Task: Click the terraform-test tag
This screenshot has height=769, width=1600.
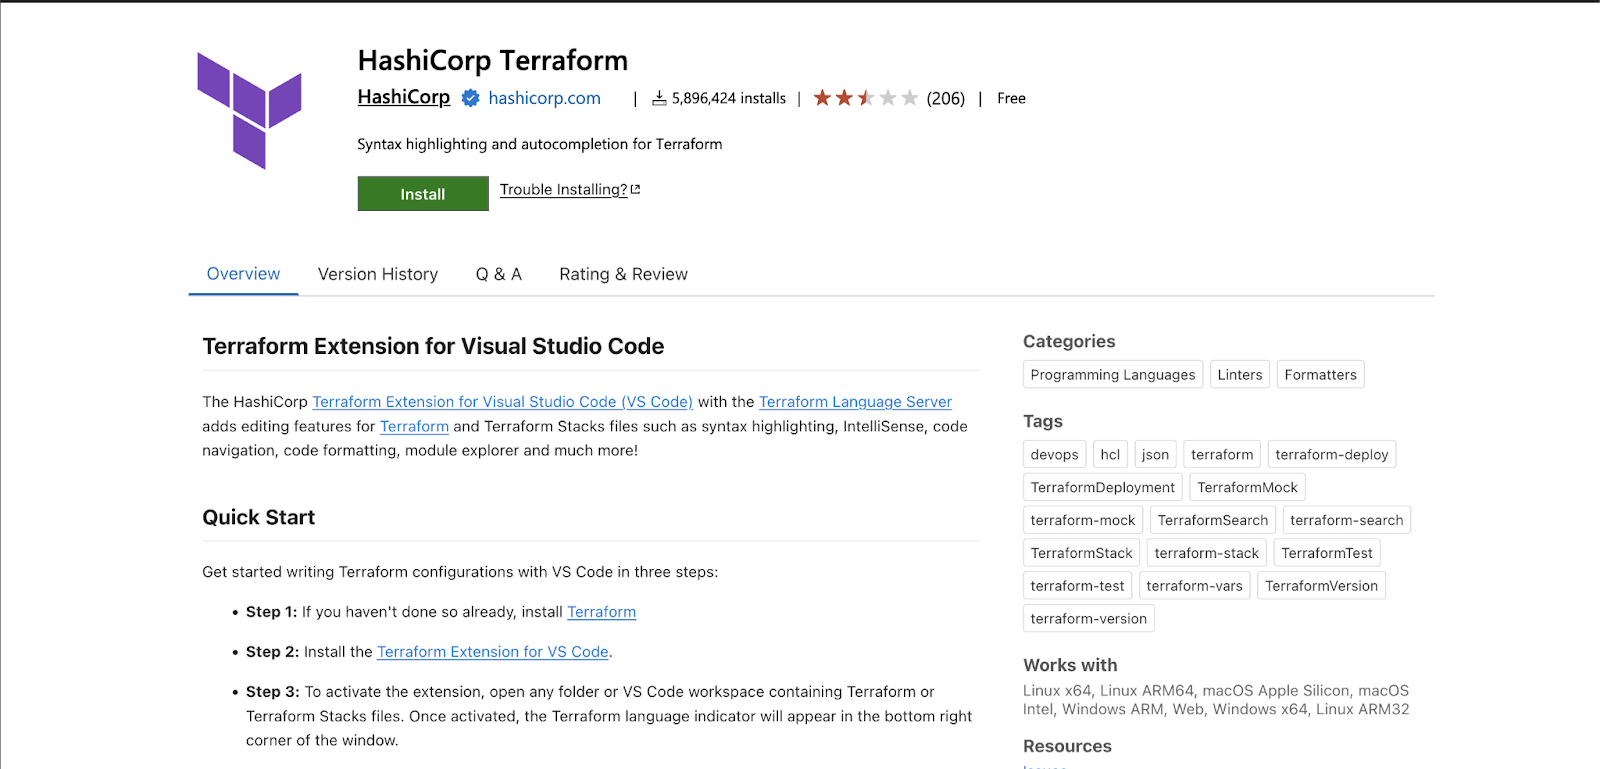Action: (1078, 587)
